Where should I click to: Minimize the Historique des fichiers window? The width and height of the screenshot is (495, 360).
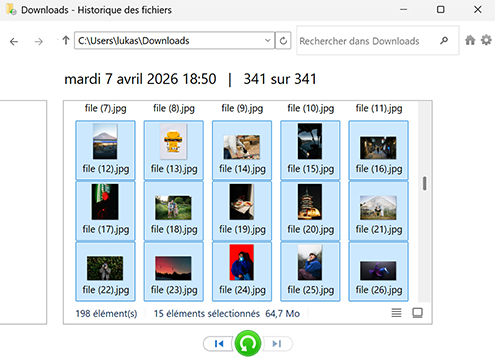(403, 9)
